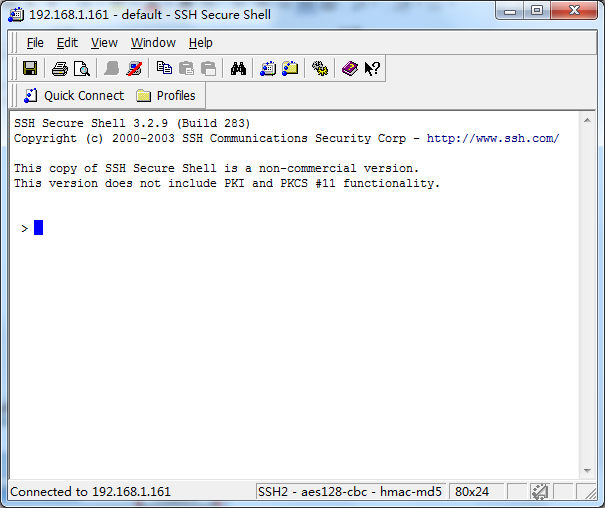Click the application icon in title bar
The width and height of the screenshot is (605, 508).
16,15
